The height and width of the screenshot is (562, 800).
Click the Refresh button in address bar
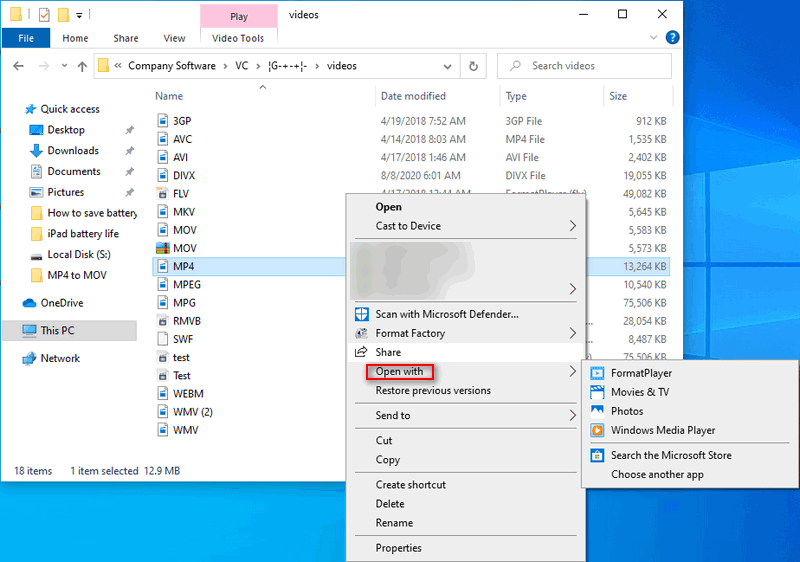coord(473,66)
